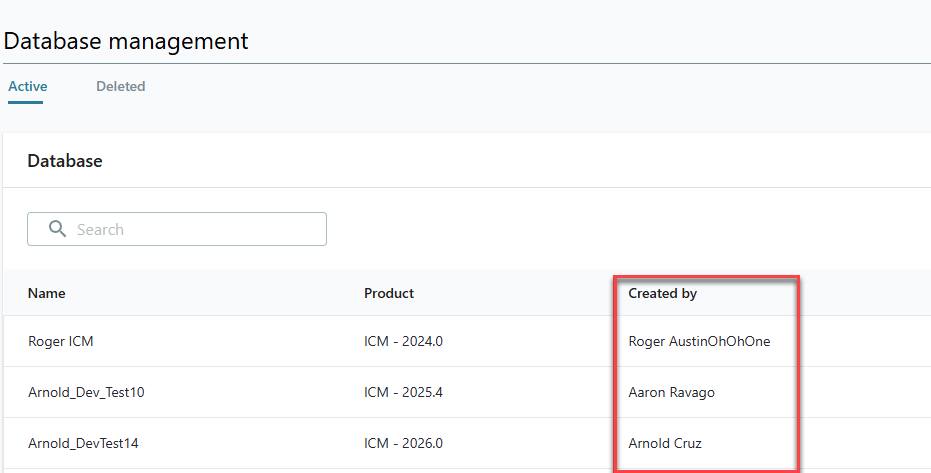931x473 pixels.
Task: Click the ICM - 2025.4 product cell
Action: (x=403, y=392)
